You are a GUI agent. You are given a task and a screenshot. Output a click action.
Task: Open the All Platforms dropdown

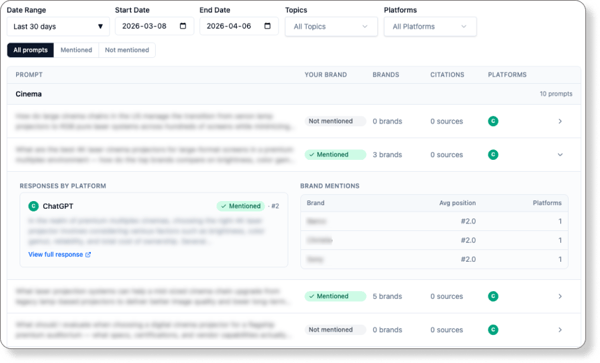click(430, 26)
